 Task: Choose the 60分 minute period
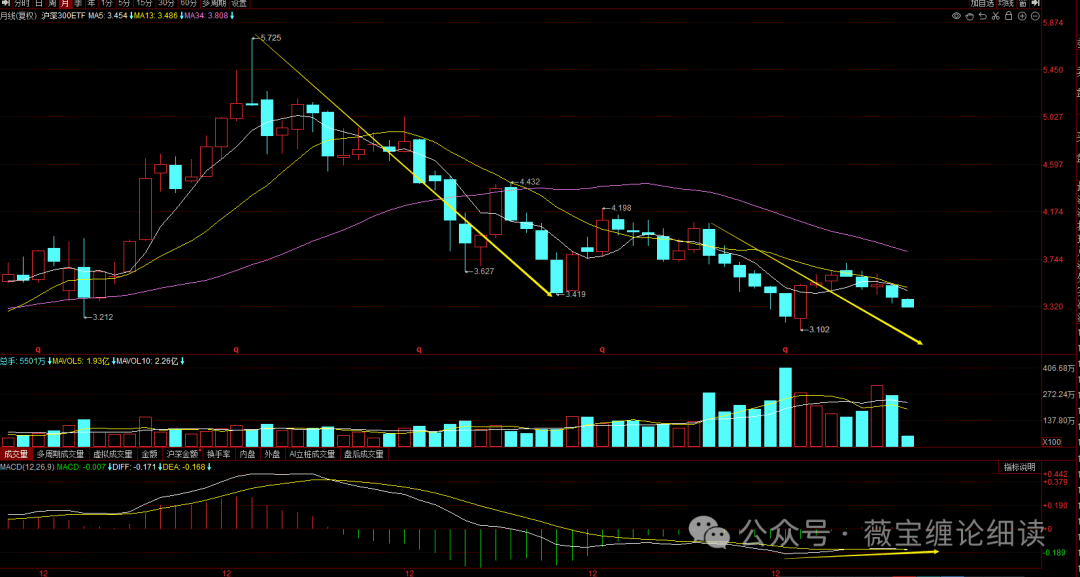coord(188,3)
